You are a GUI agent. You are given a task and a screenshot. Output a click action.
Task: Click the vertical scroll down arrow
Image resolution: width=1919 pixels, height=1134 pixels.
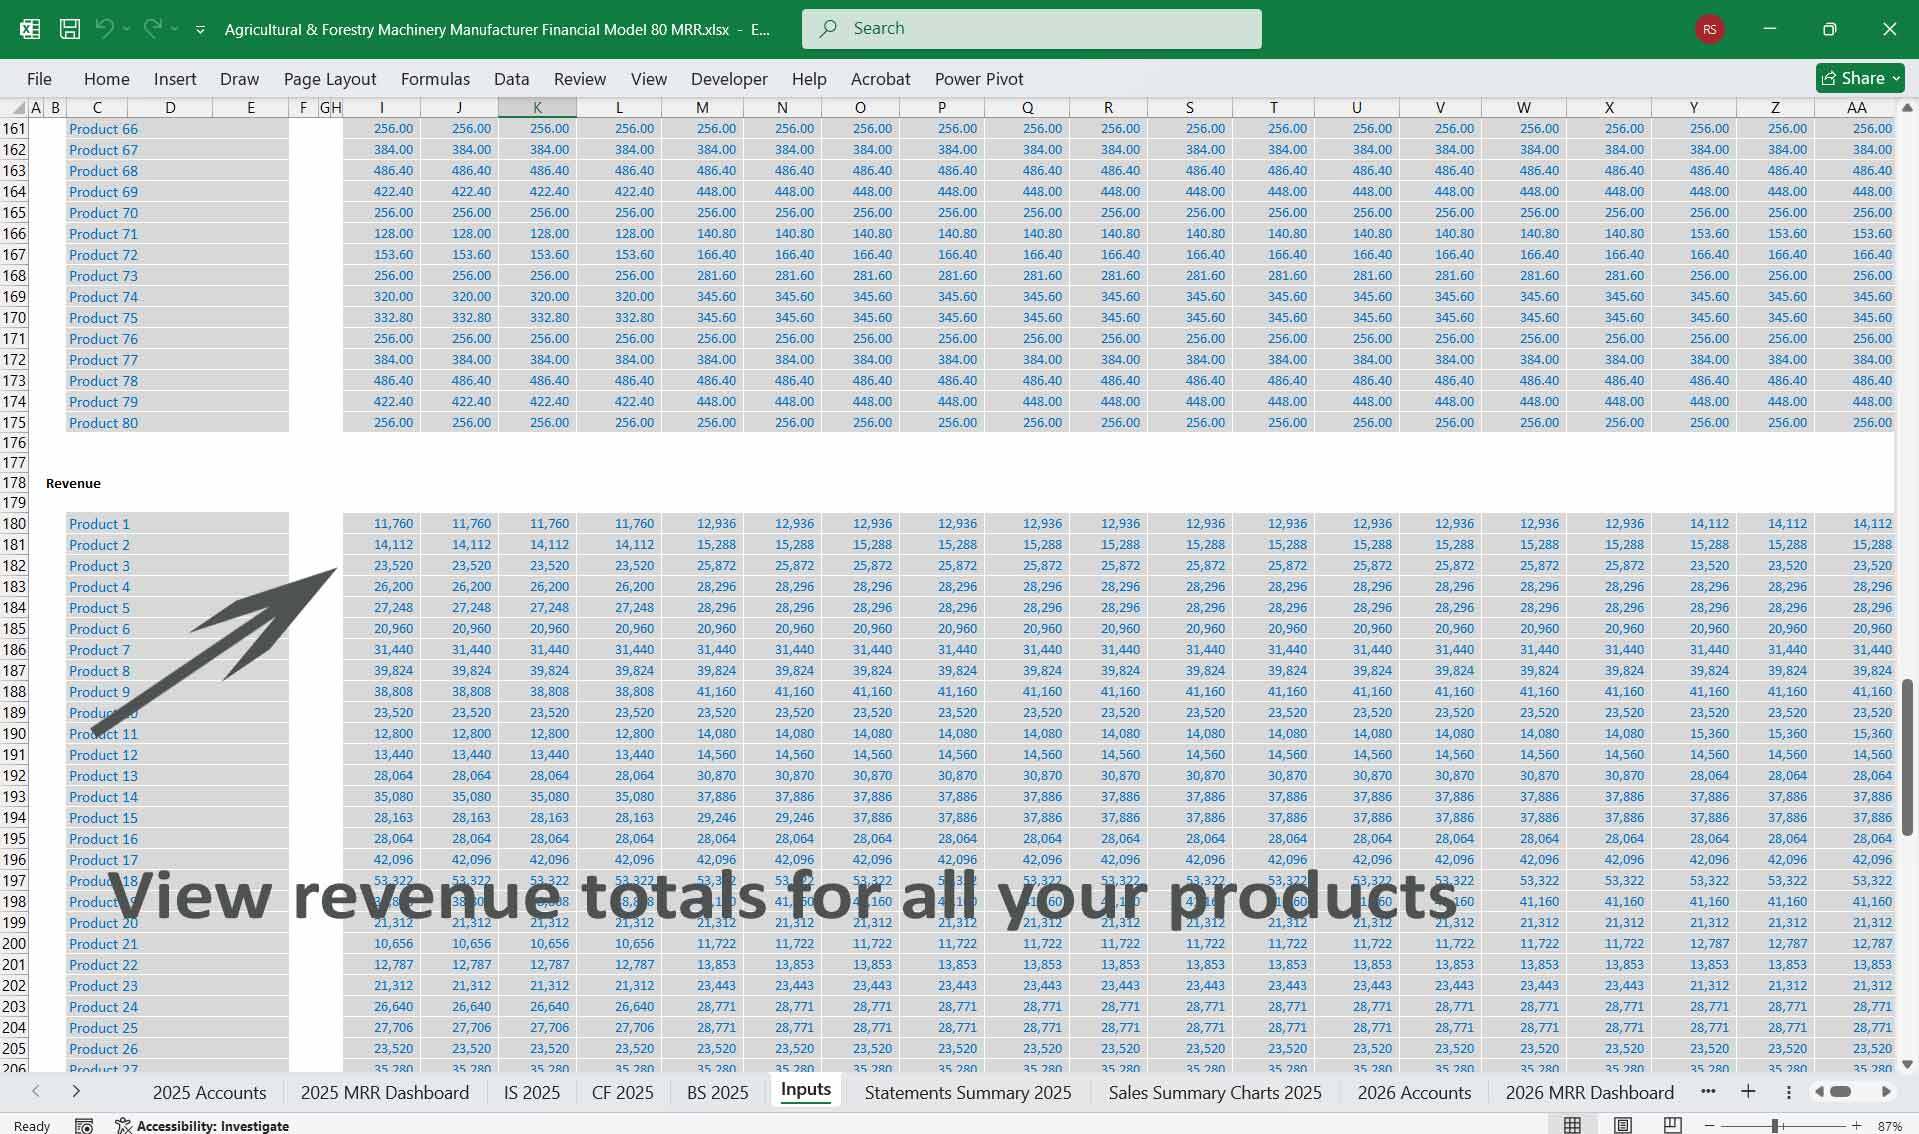tap(1907, 1064)
